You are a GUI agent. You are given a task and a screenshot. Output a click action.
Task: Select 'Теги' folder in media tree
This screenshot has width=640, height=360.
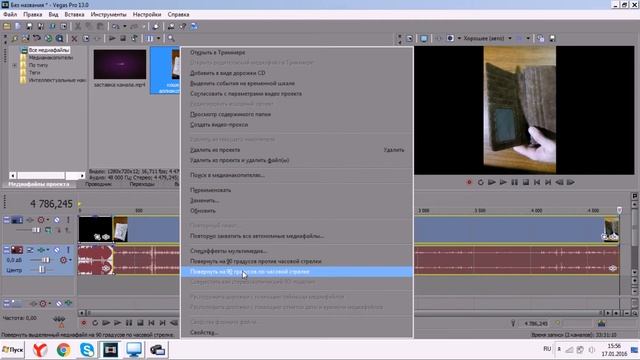click(34, 72)
